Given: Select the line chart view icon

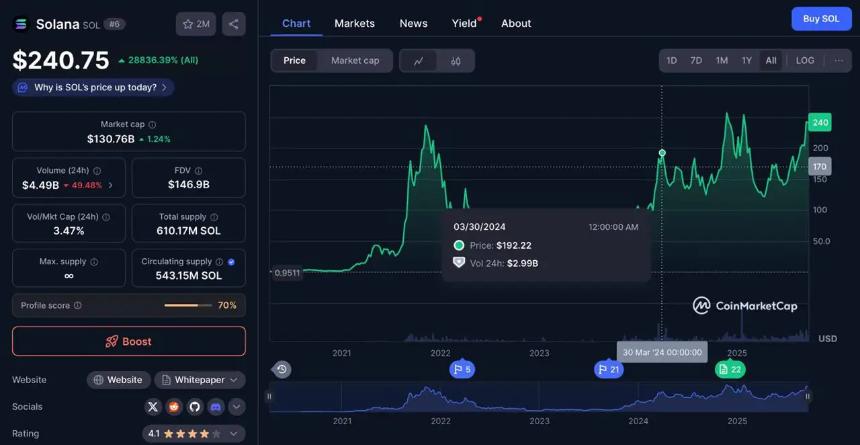Looking at the screenshot, I should click(418, 61).
